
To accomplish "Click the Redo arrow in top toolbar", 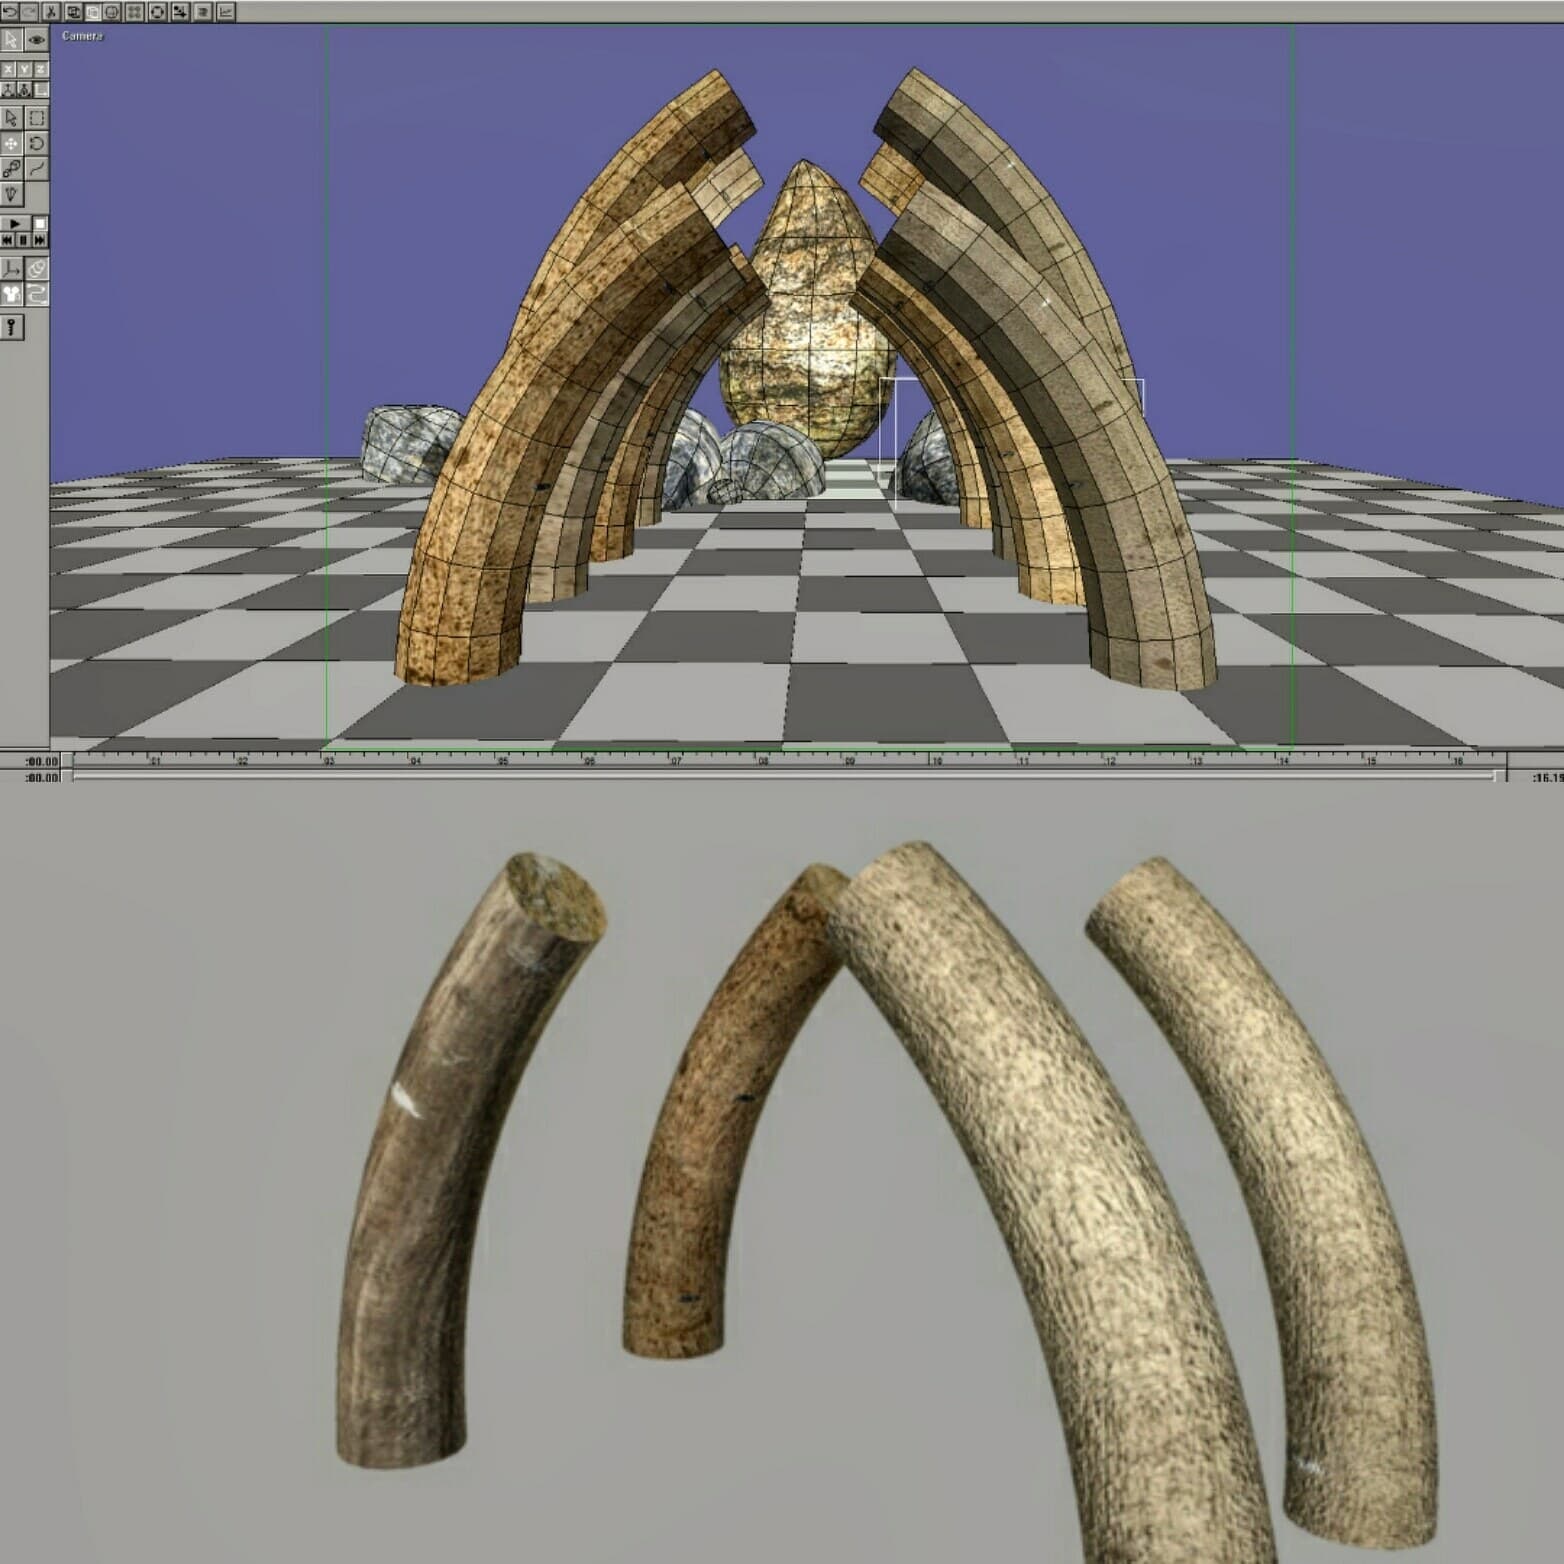I will pyautogui.click(x=29, y=12).
